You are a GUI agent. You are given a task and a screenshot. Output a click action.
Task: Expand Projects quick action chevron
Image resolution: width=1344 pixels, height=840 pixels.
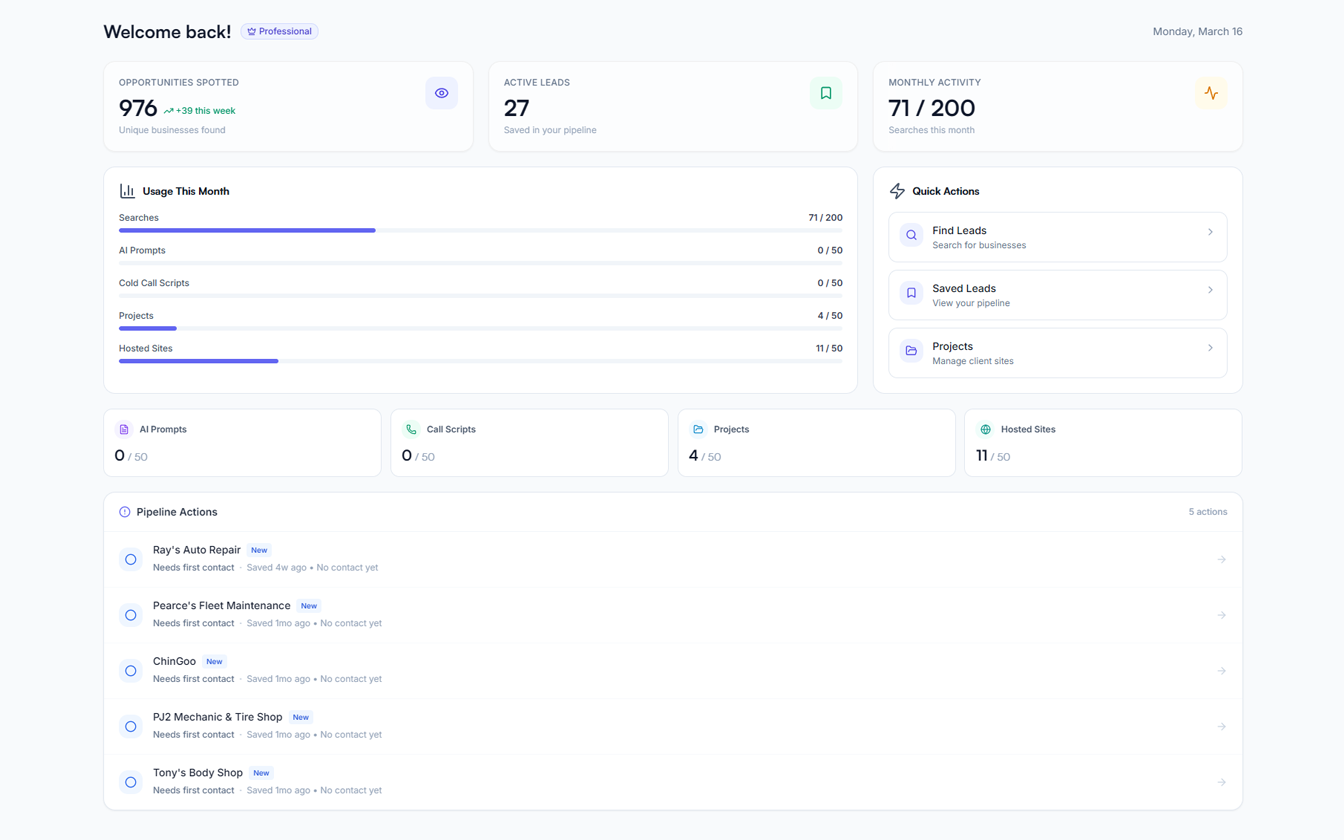pyautogui.click(x=1210, y=348)
